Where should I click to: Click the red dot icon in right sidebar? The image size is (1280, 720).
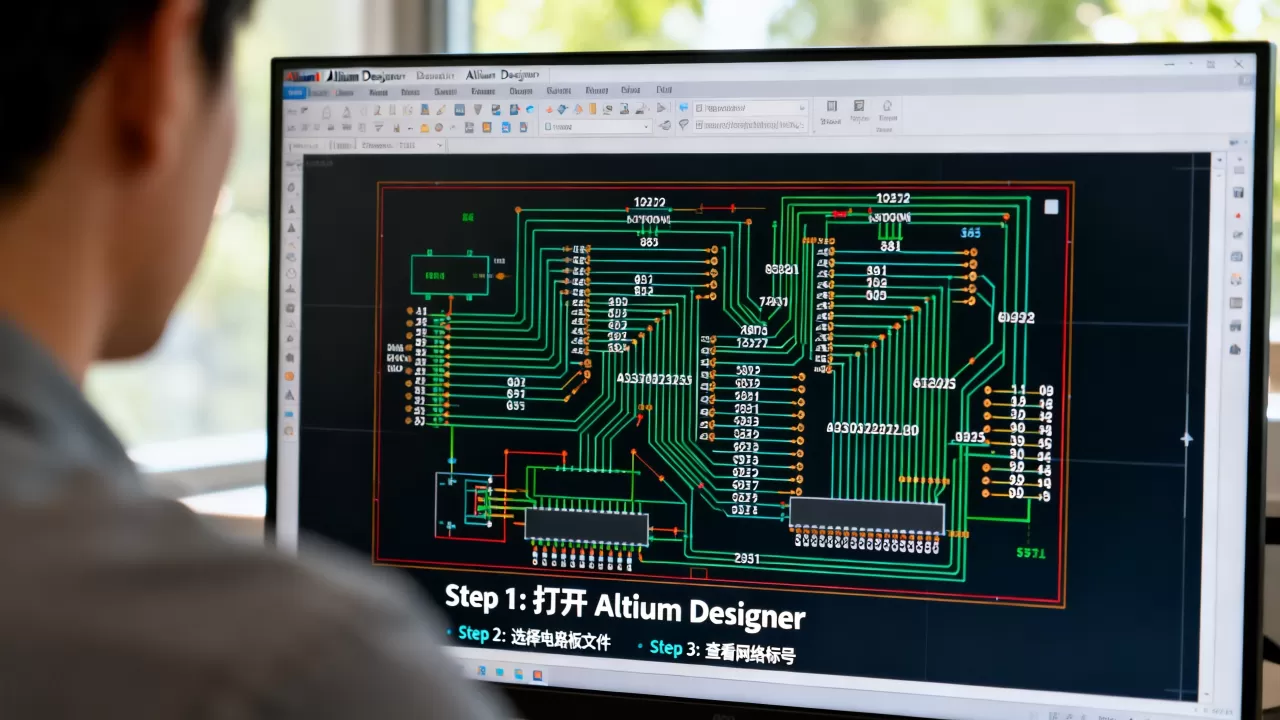[1238, 216]
